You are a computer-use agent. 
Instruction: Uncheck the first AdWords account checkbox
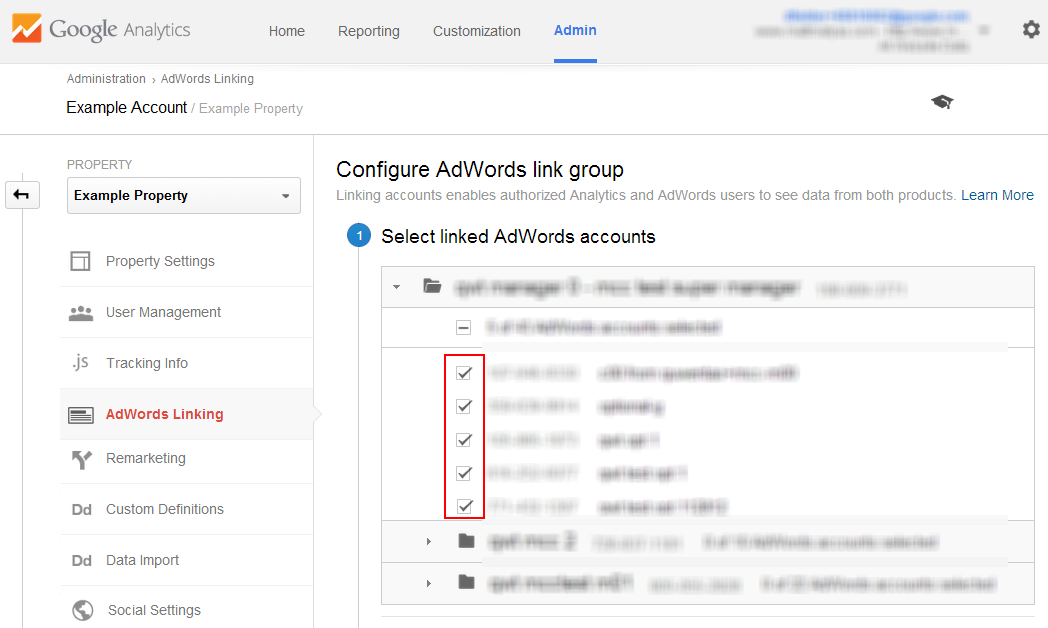pyautogui.click(x=464, y=372)
